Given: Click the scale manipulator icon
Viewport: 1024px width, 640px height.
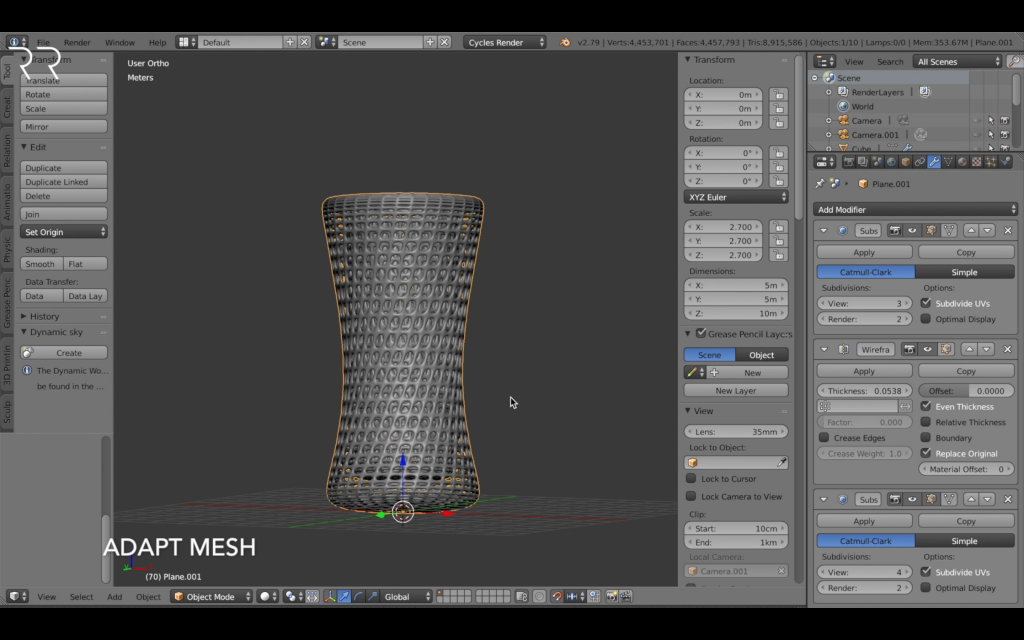Looking at the screenshot, I should pyautogui.click(x=373, y=596).
